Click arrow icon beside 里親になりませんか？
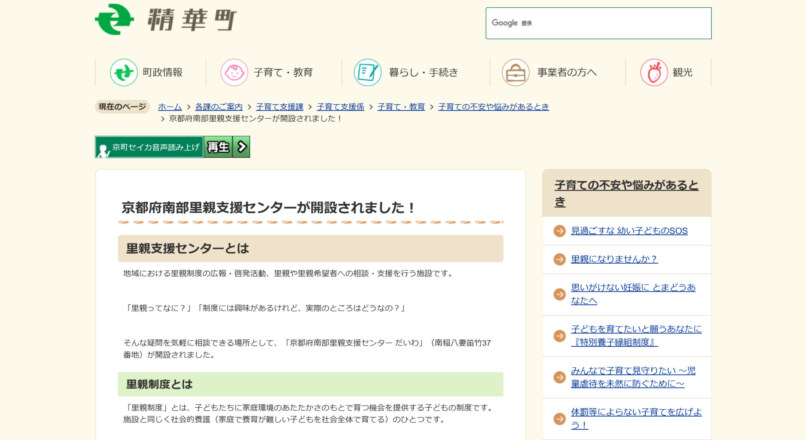Screen dimensions: 806x440 (x=559, y=260)
